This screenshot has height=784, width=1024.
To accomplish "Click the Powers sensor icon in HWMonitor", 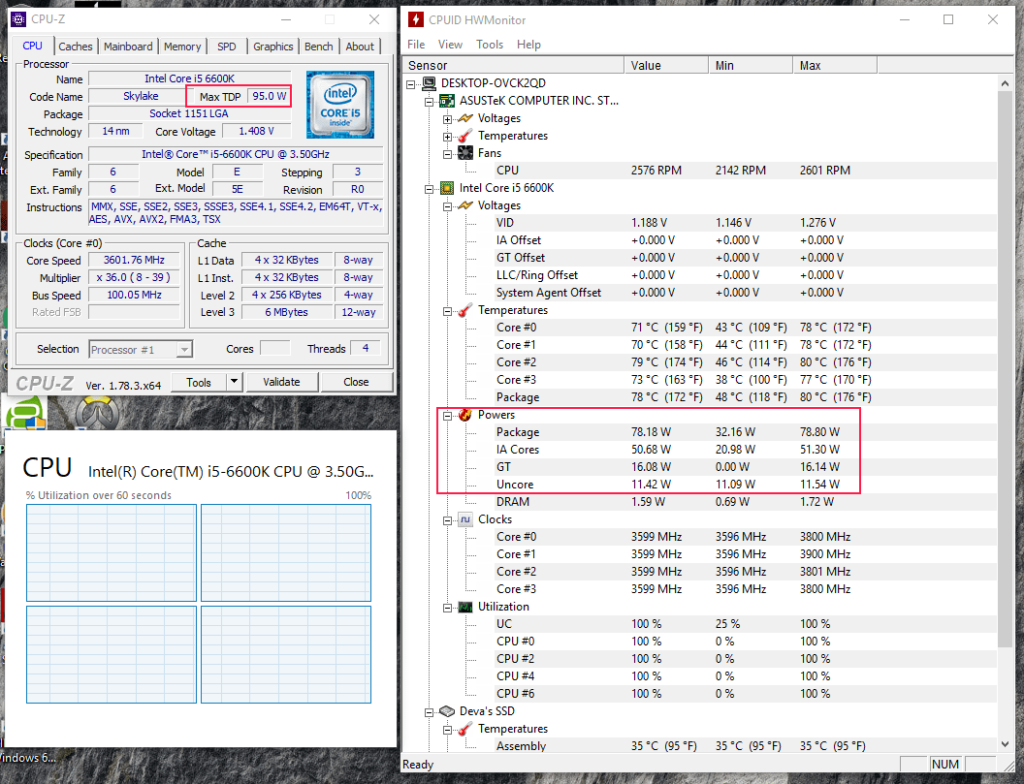I will tap(466, 414).
